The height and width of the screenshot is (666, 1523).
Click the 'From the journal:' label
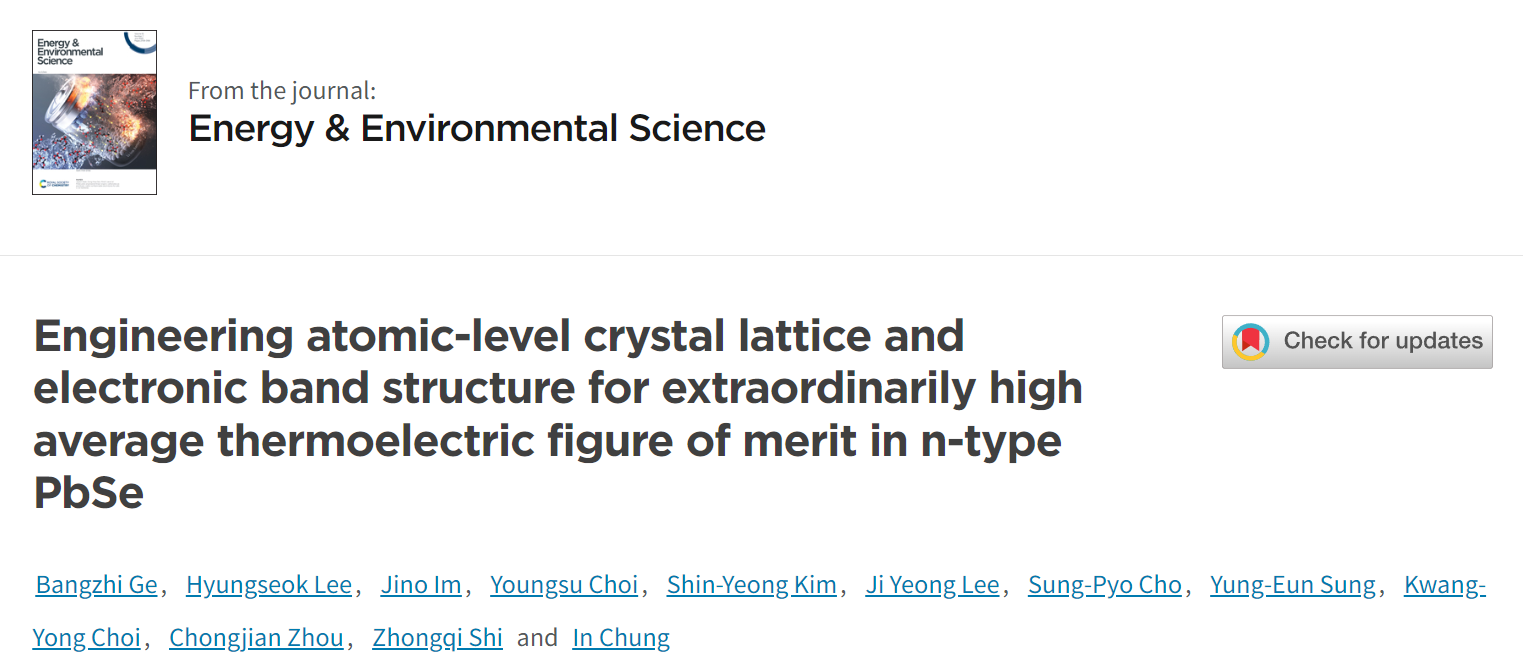point(282,91)
